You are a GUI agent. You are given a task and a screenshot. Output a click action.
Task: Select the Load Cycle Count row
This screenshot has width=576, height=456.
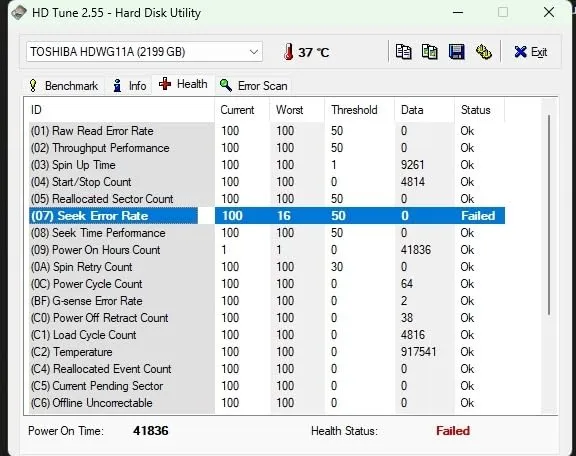(x=267, y=335)
